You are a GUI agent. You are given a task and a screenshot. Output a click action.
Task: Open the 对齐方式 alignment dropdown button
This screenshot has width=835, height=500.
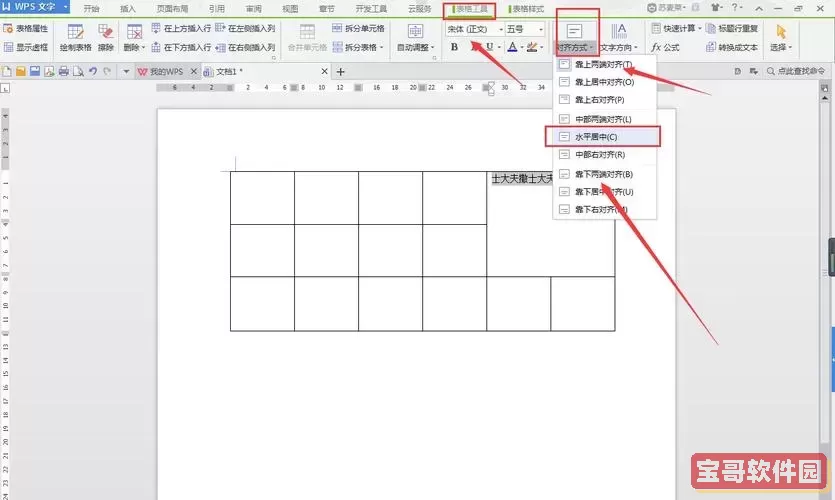[574, 38]
